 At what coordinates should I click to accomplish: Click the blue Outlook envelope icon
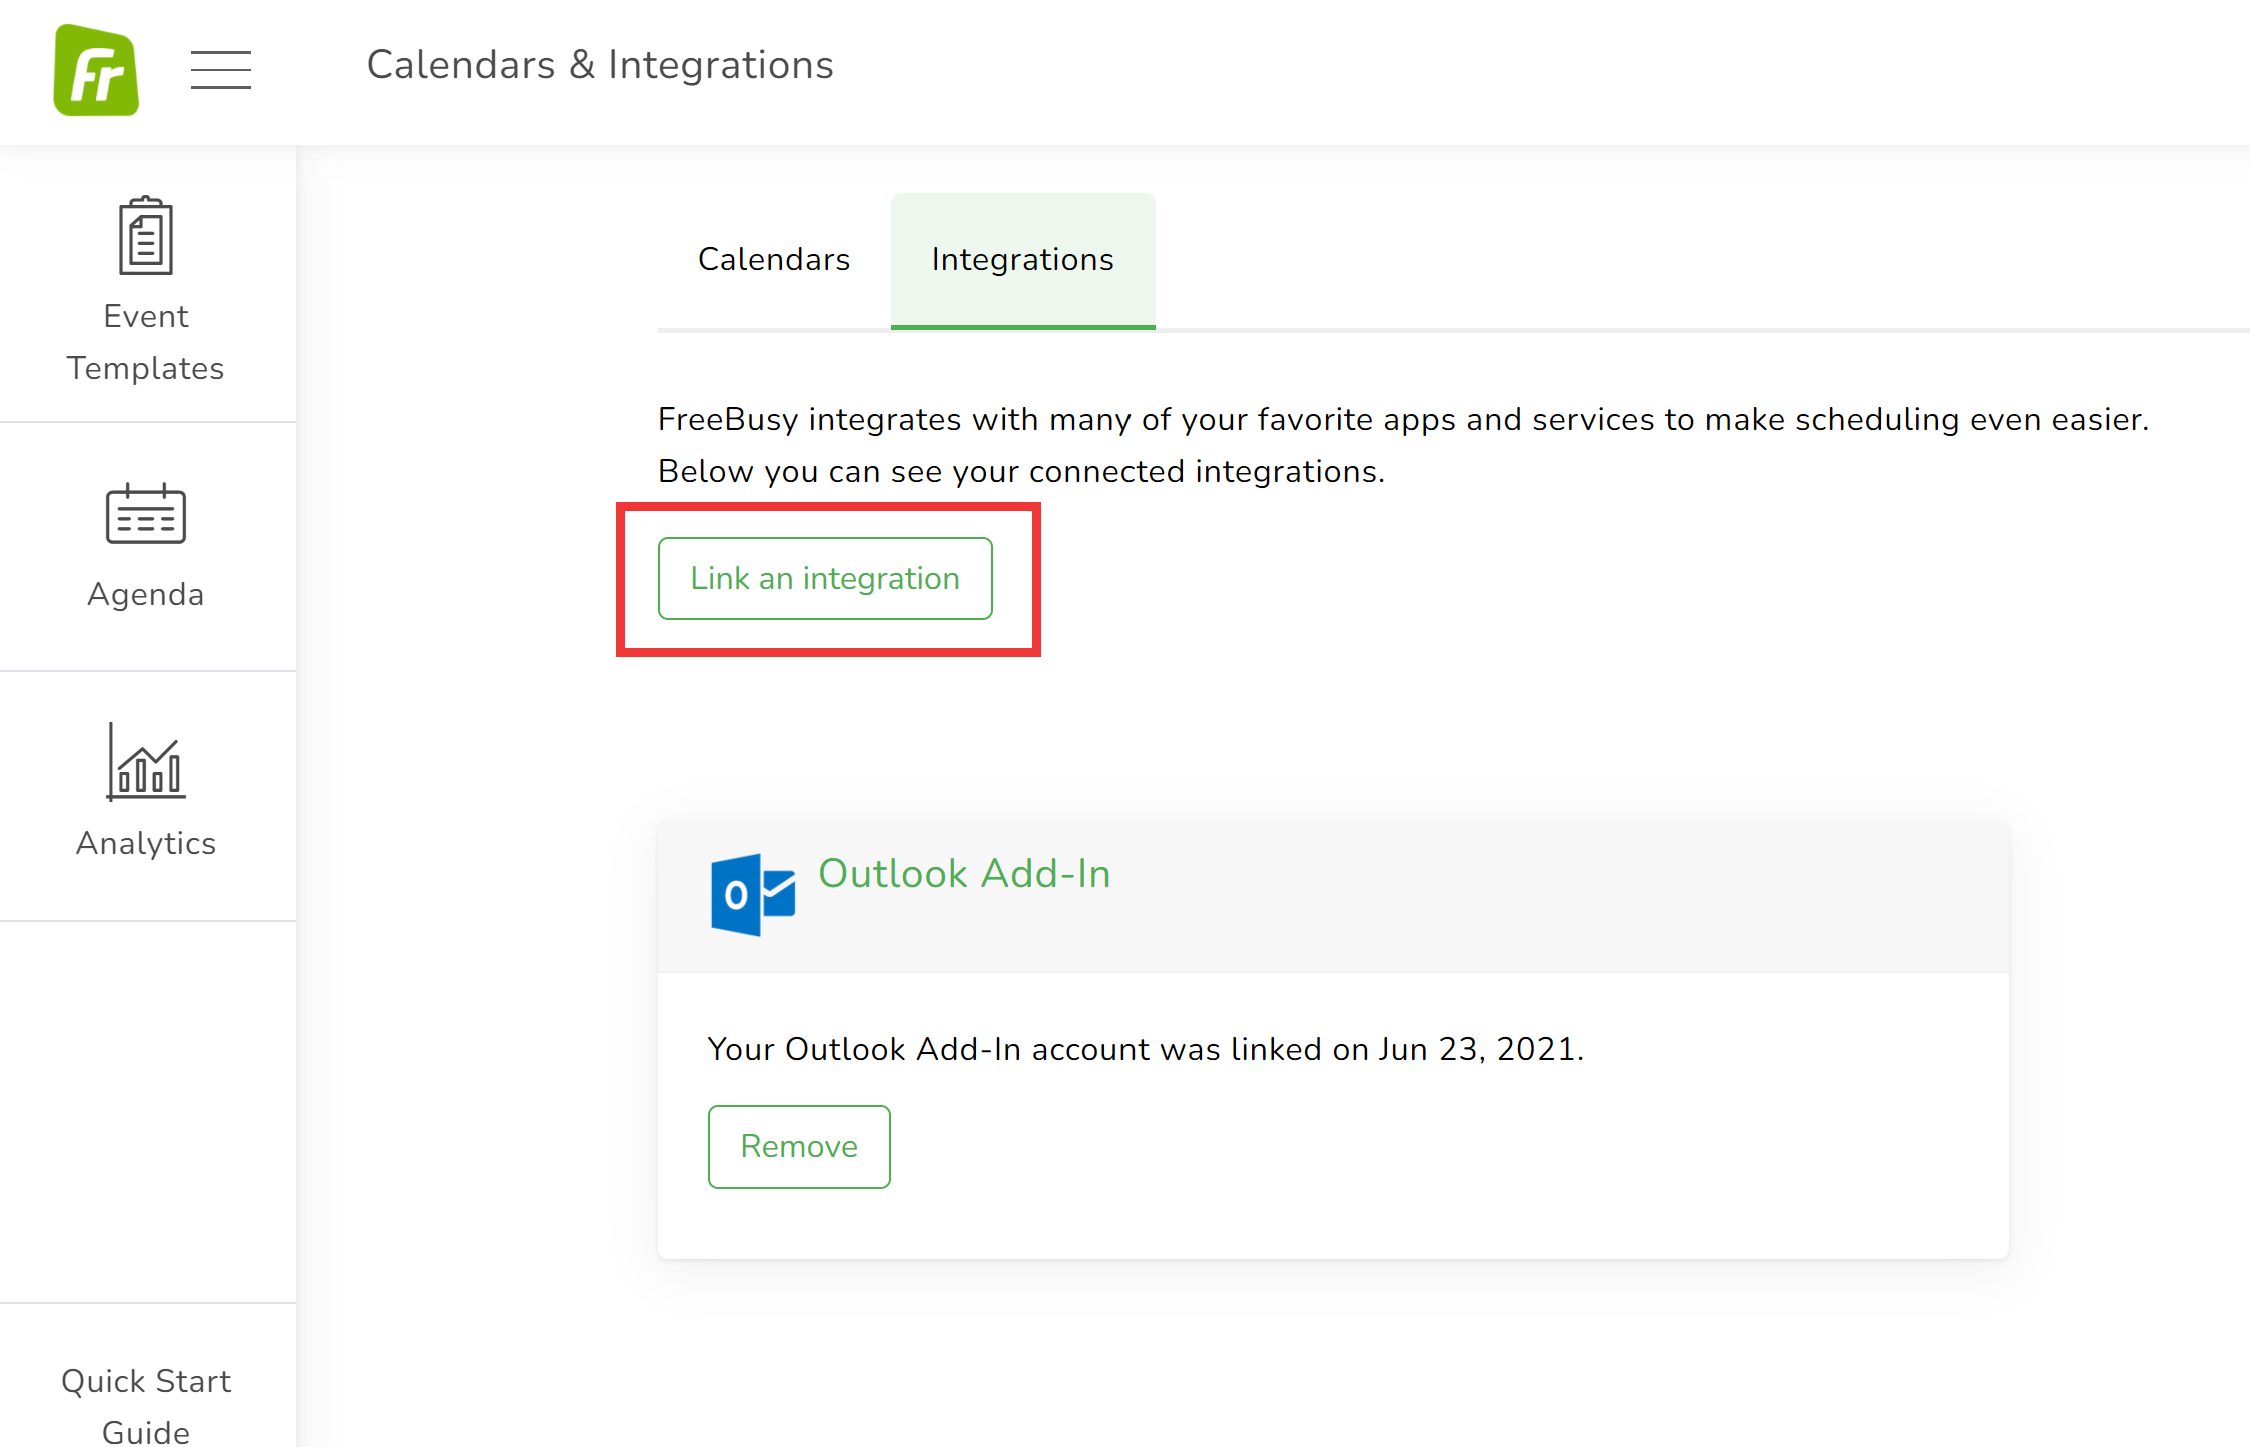click(752, 894)
